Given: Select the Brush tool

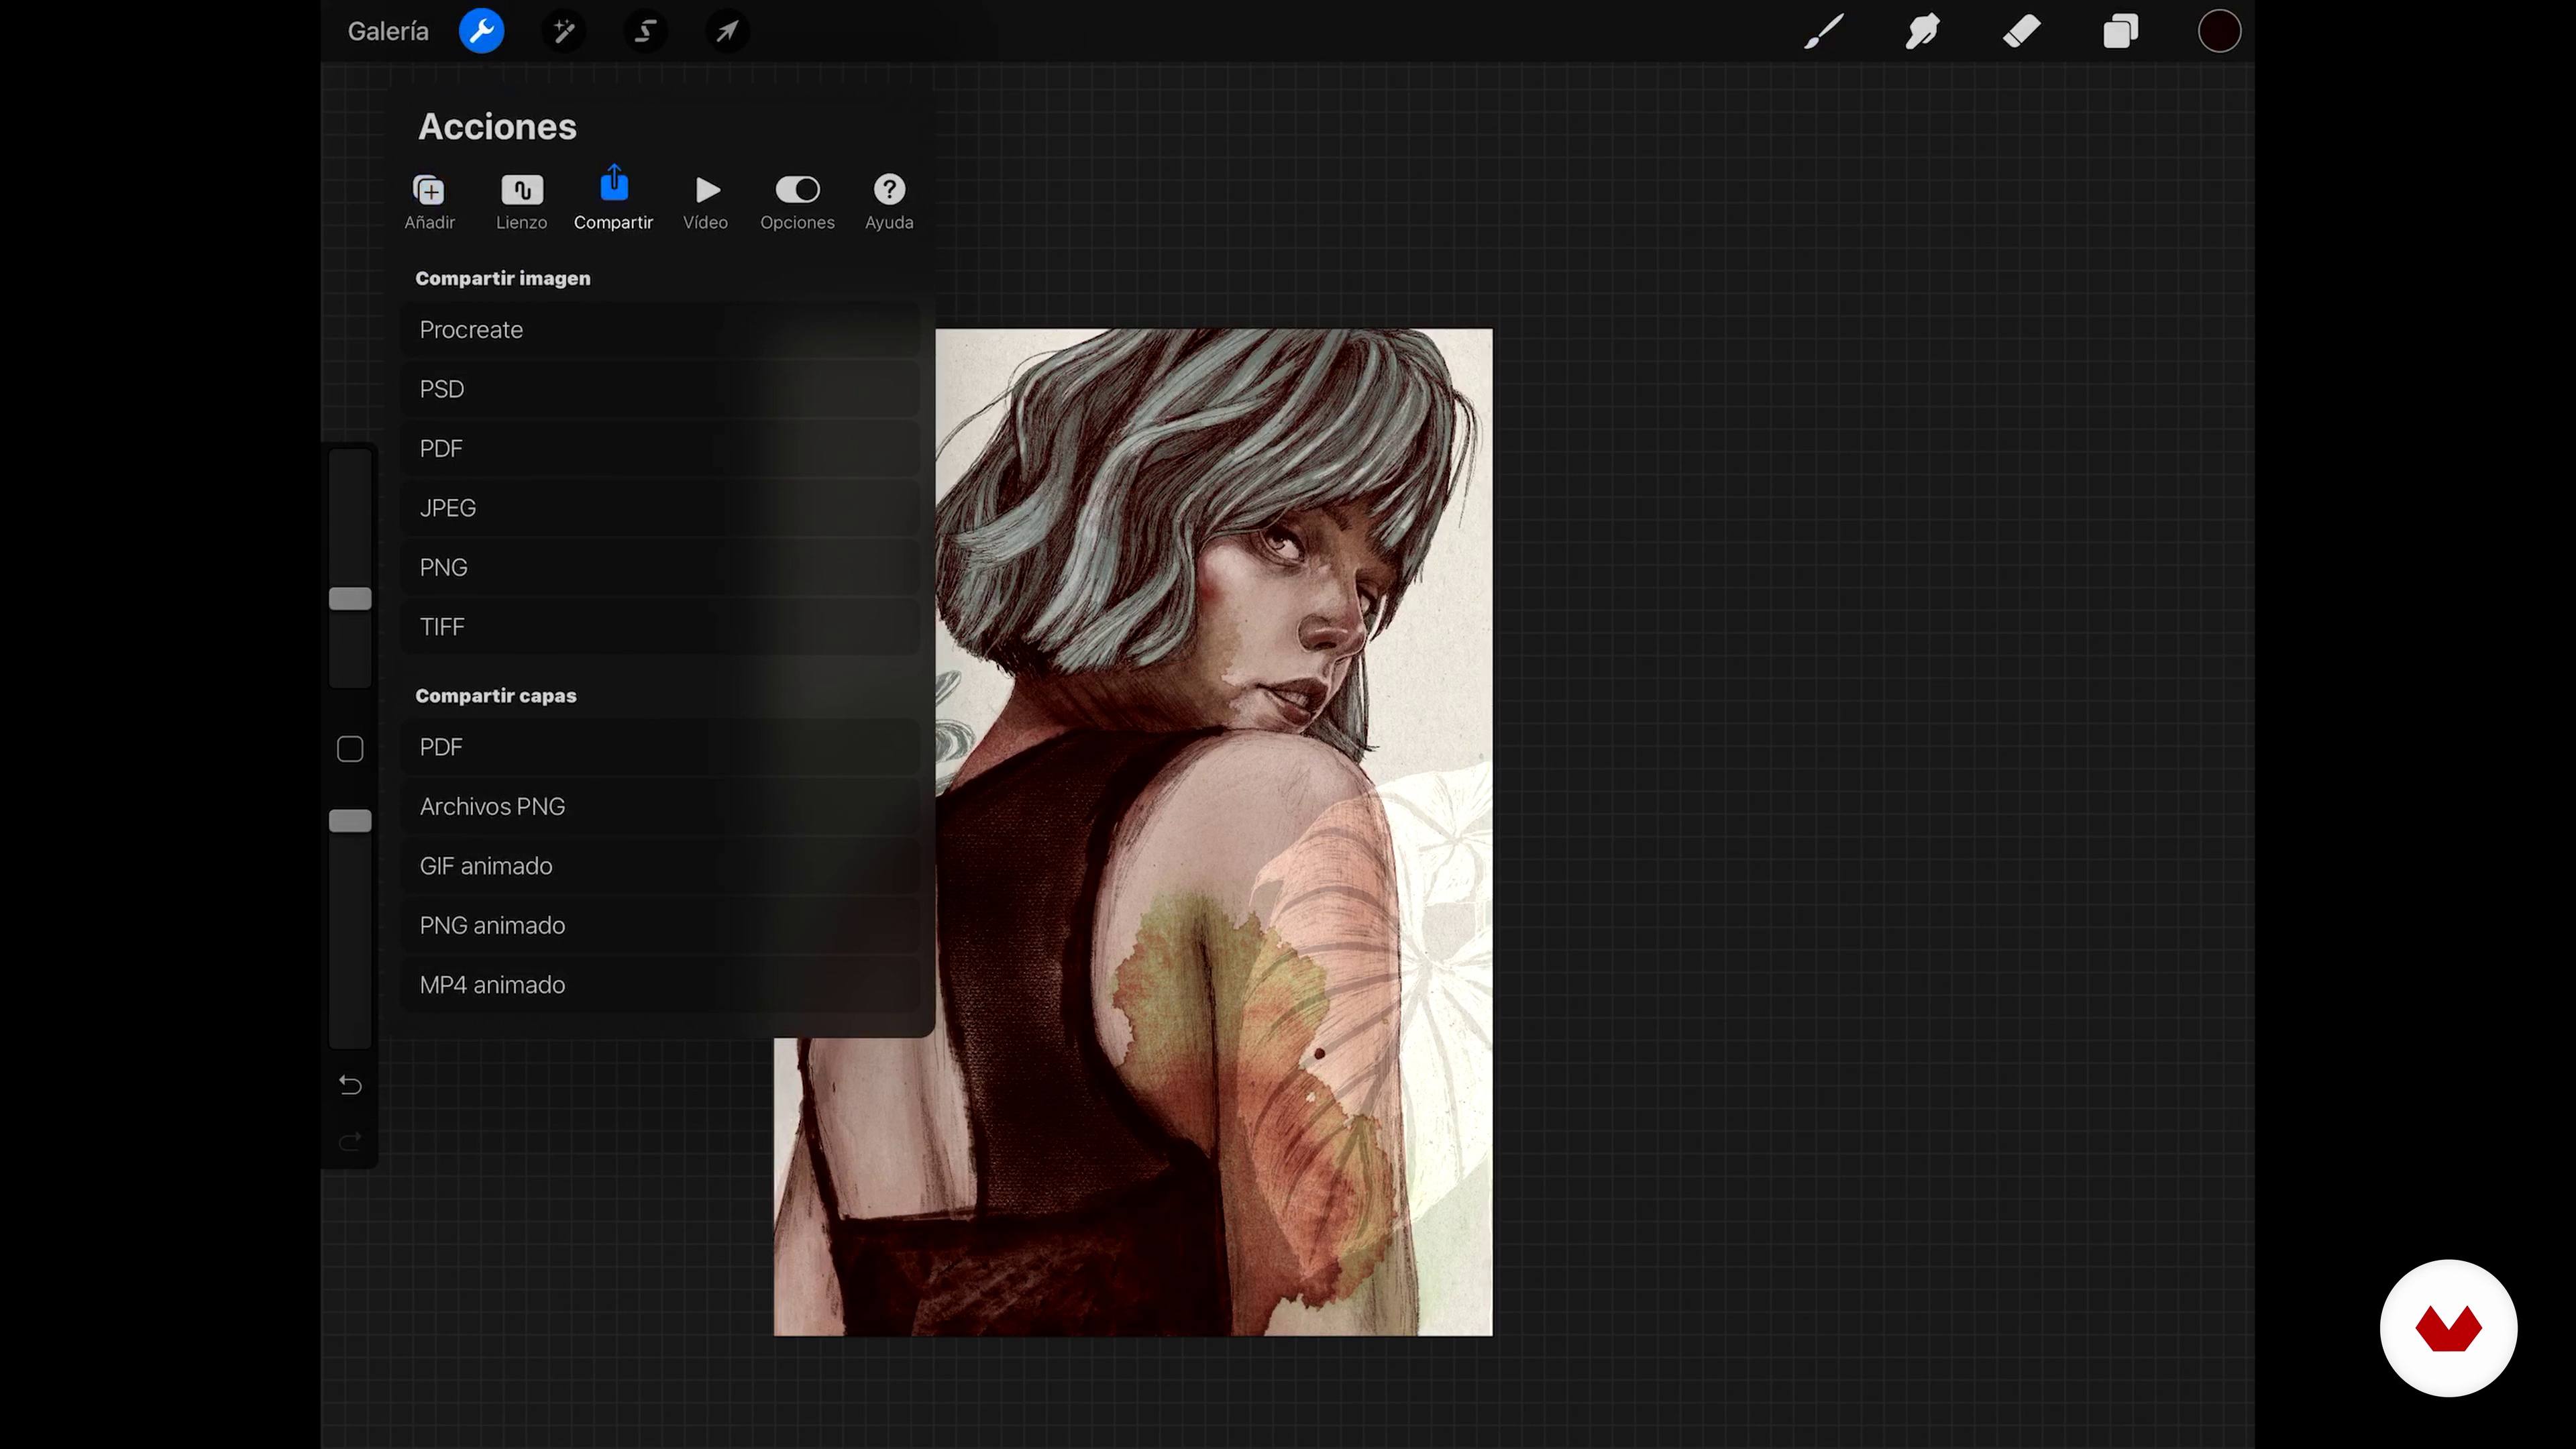Looking at the screenshot, I should click(x=1824, y=31).
